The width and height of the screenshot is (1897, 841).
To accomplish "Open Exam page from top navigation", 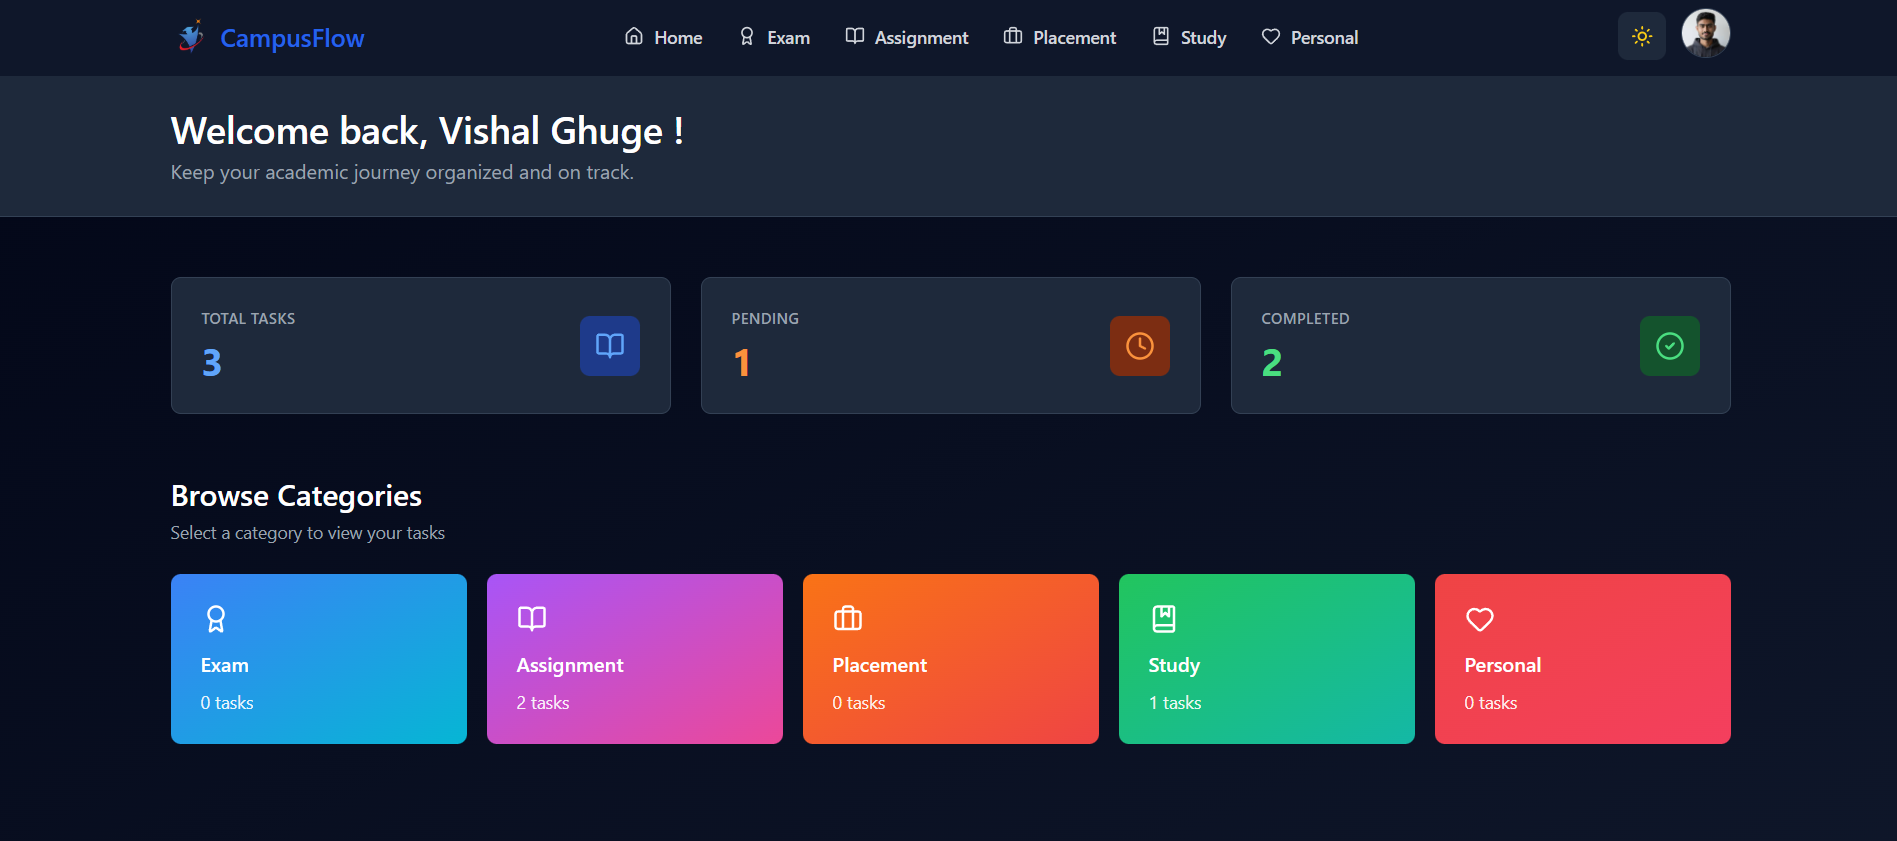I will pyautogui.click(x=775, y=38).
